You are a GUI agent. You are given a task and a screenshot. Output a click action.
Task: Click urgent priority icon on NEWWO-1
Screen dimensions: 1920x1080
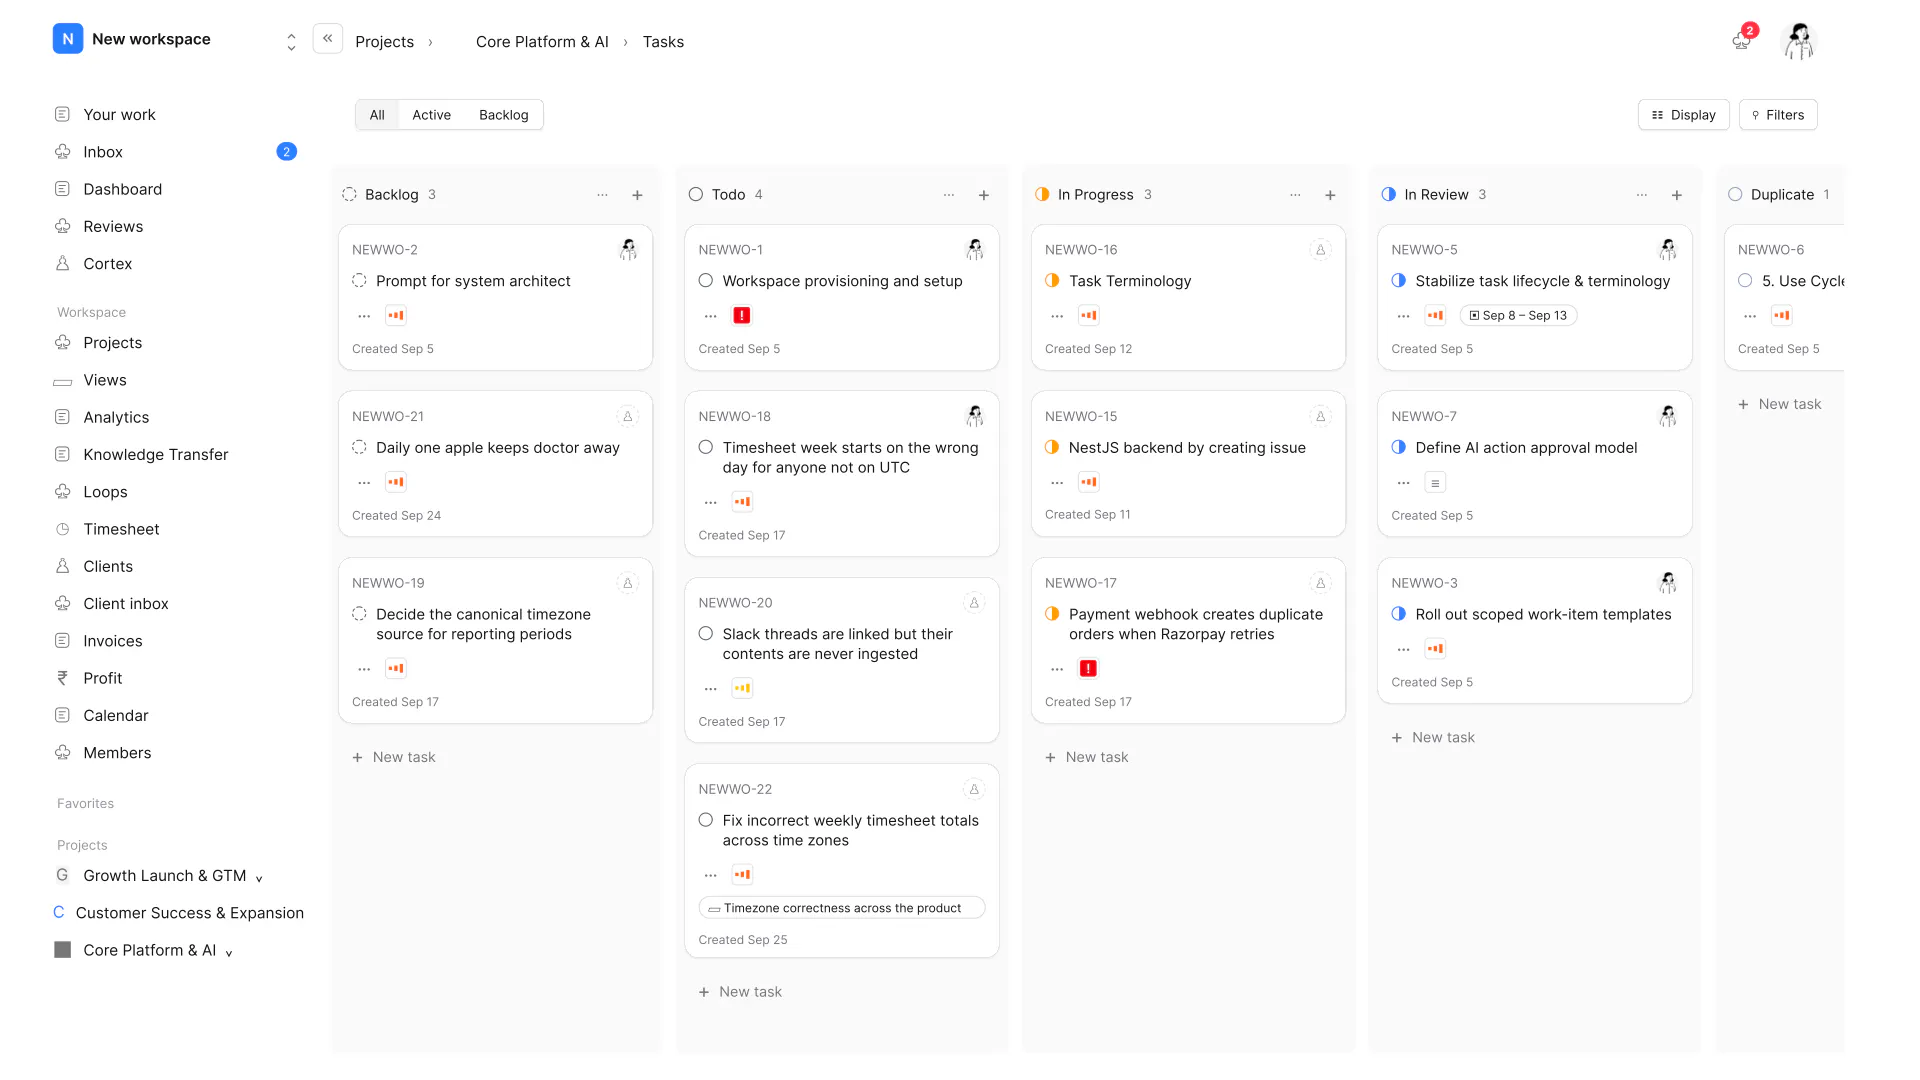click(x=742, y=315)
